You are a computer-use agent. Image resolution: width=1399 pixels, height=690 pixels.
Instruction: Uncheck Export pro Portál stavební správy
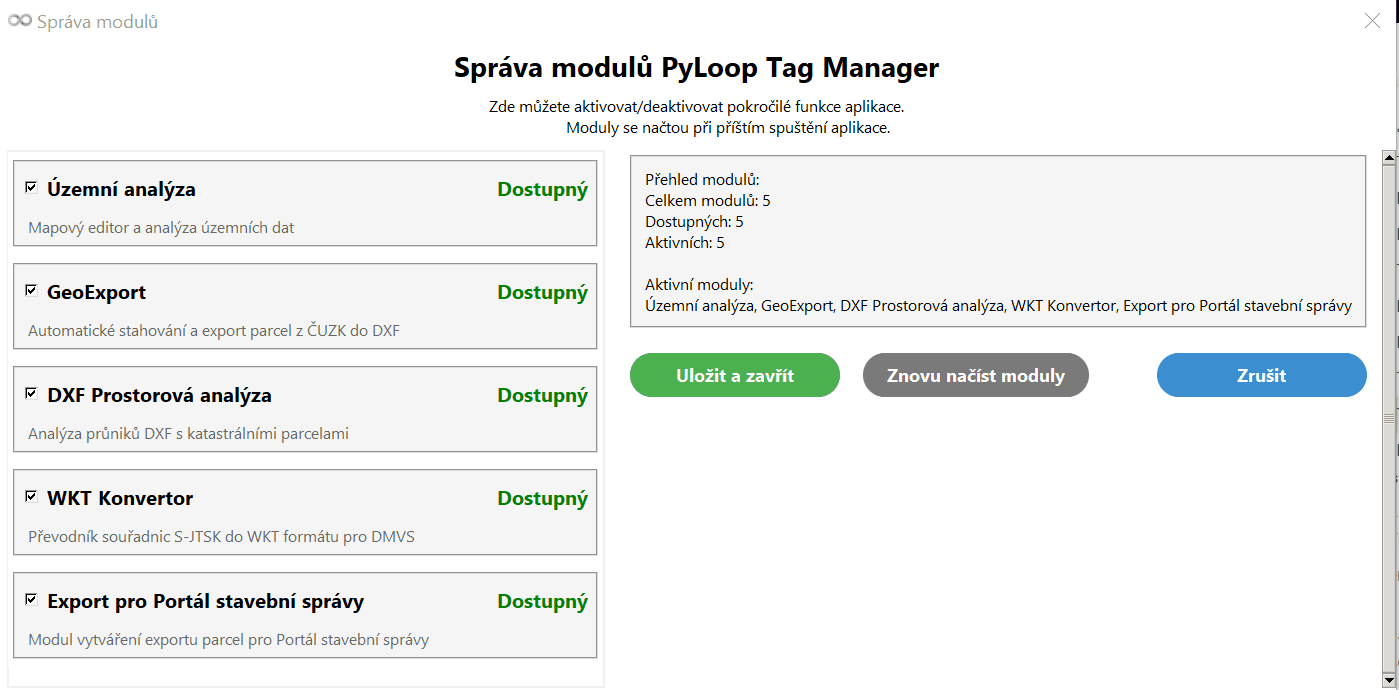(x=32, y=599)
